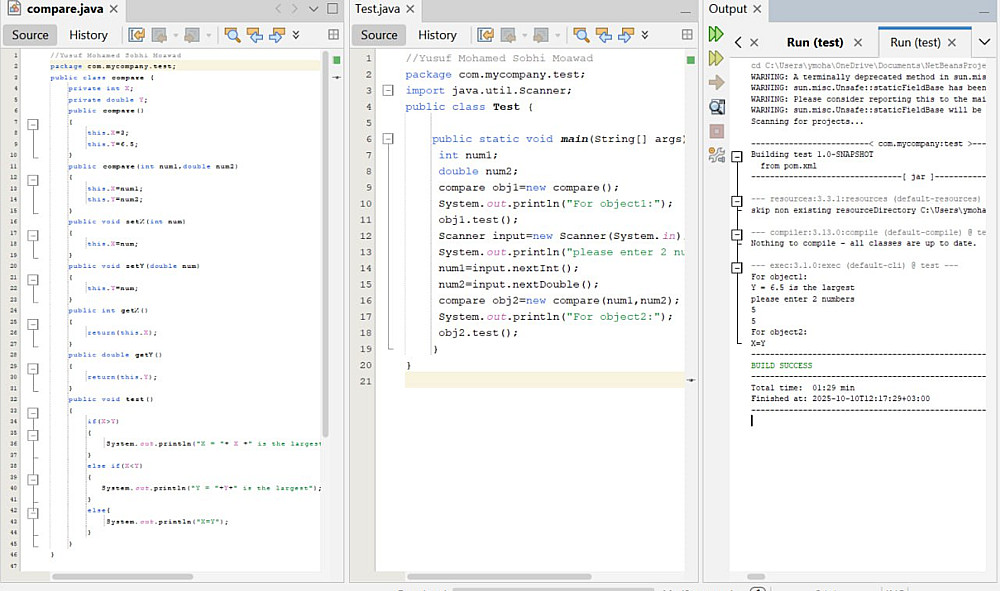Expand compare.java toolbar overflow chevron

(296, 35)
